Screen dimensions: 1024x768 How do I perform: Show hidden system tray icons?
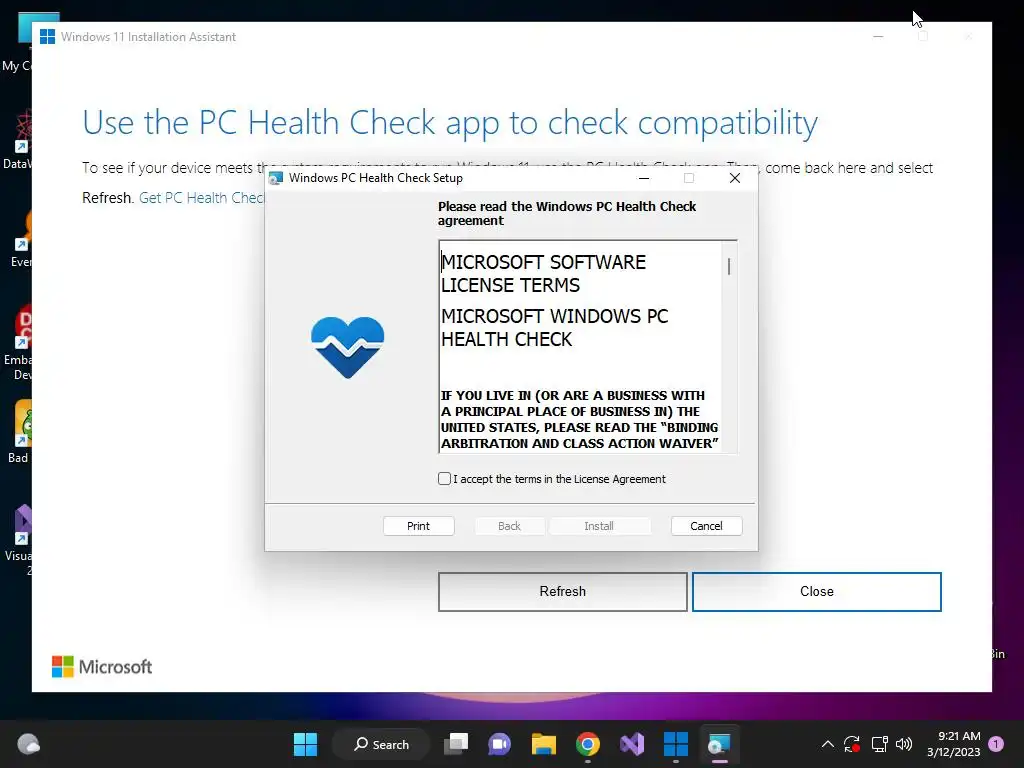coord(827,744)
